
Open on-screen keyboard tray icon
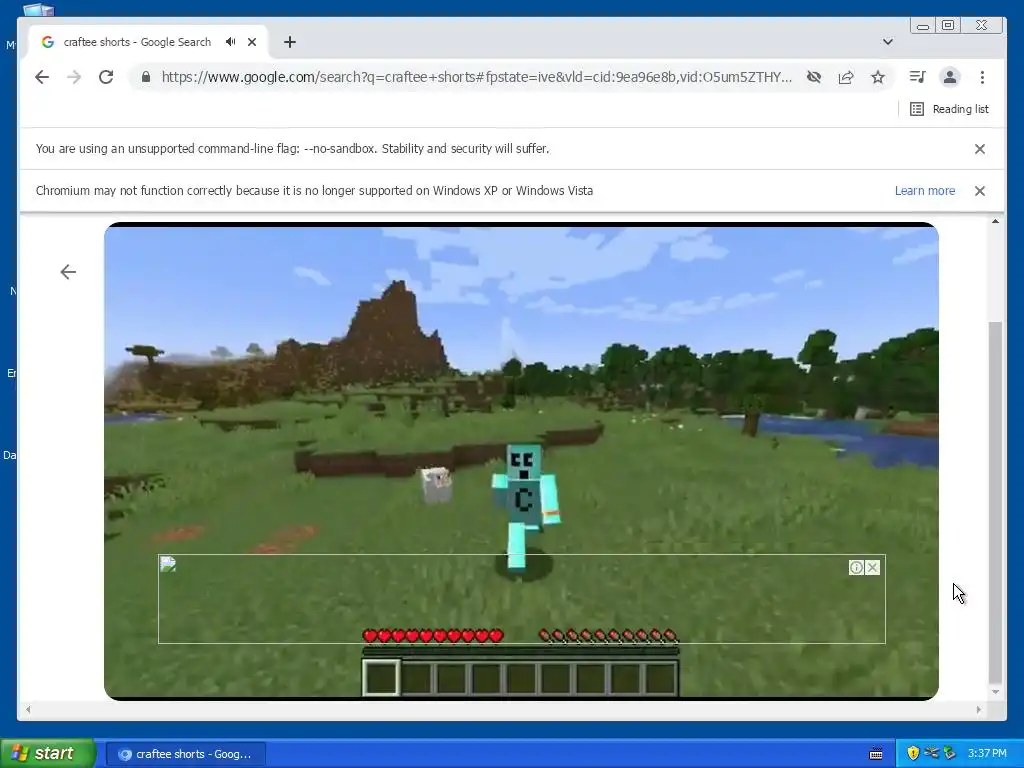[x=876, y=754]
